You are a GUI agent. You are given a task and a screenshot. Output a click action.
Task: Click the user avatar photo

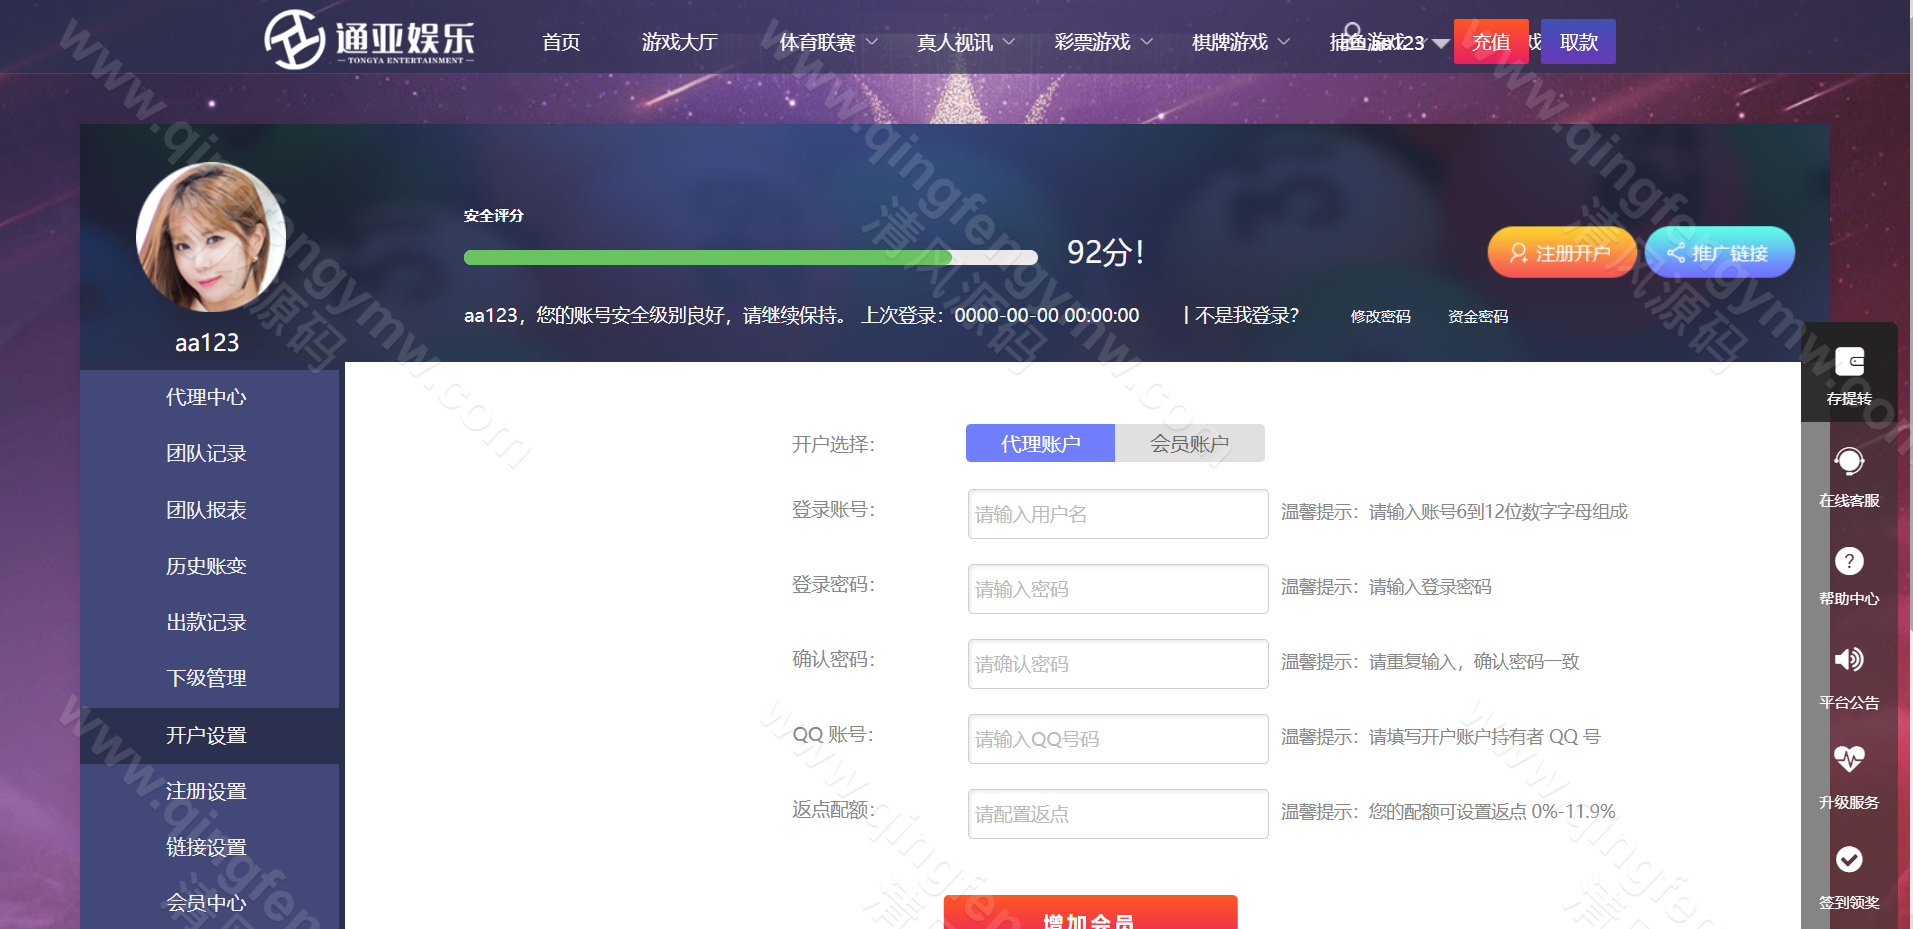(211, 238)
